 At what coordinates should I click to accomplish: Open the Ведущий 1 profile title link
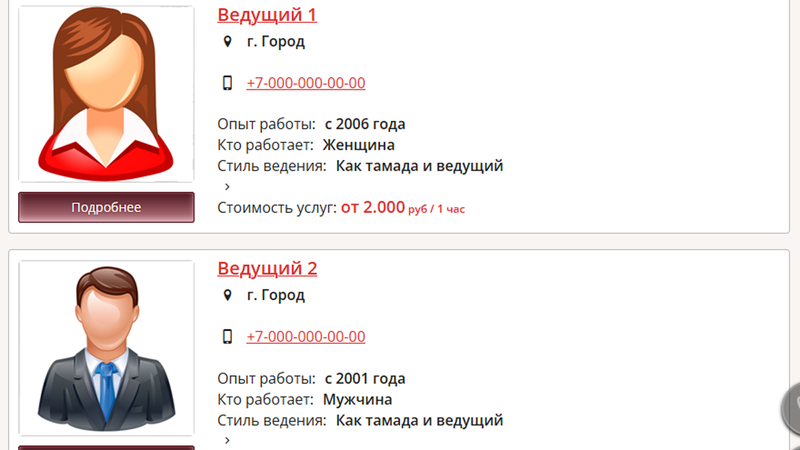point(267,15)
